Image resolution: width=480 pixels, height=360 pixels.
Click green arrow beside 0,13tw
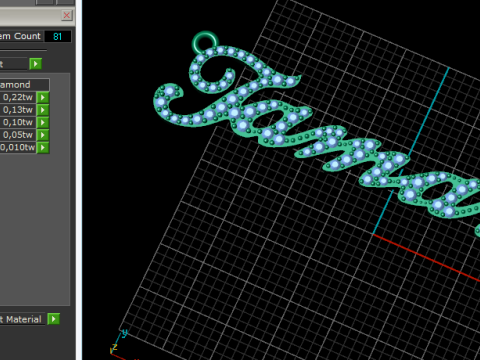[x=43, y=110]
